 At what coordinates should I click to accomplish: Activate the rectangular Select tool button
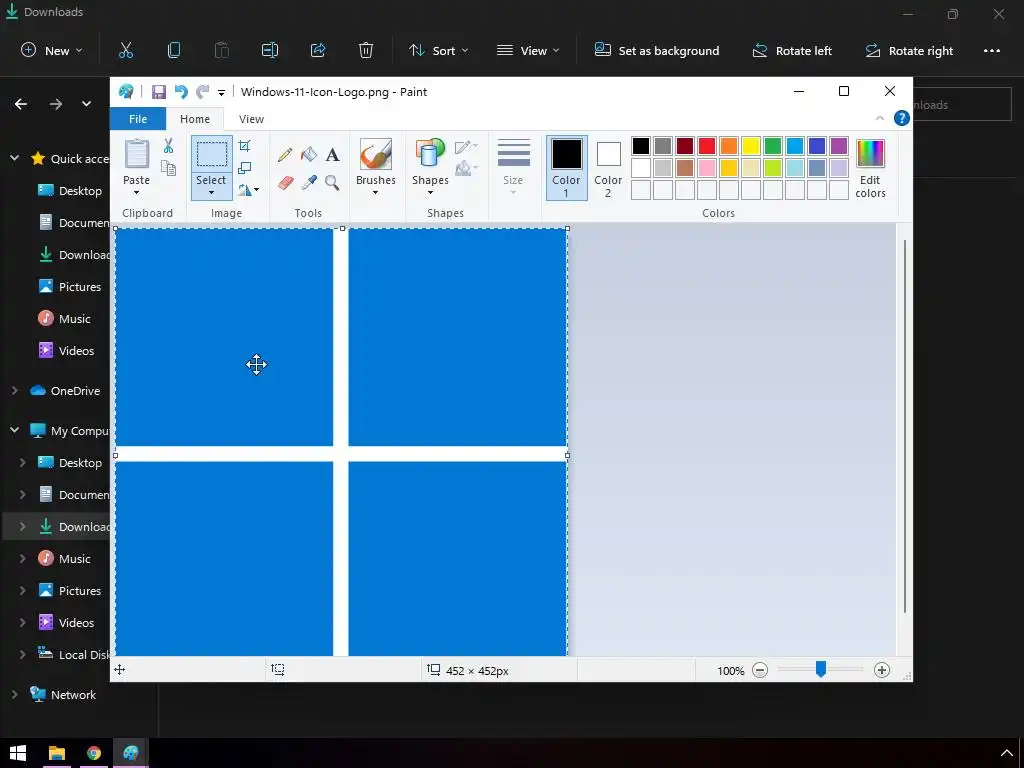click(212, 154)
